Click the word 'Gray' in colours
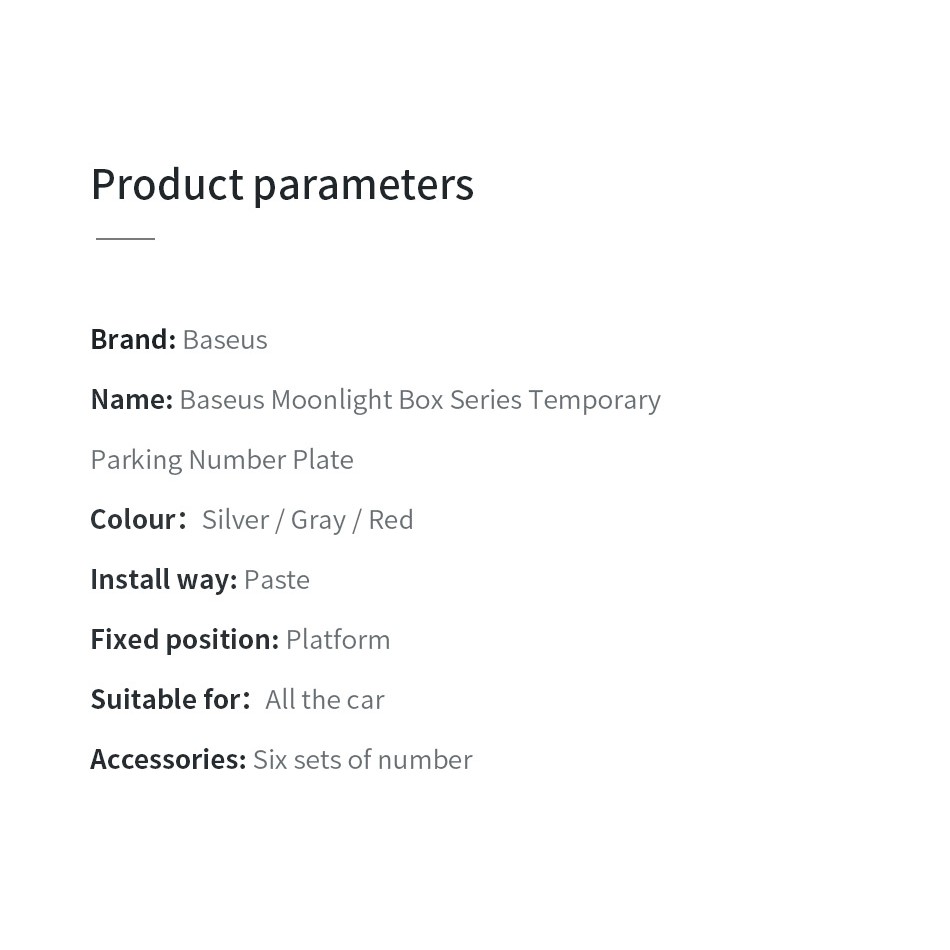The height and width of the screenshot is (950, 950). 318,519
